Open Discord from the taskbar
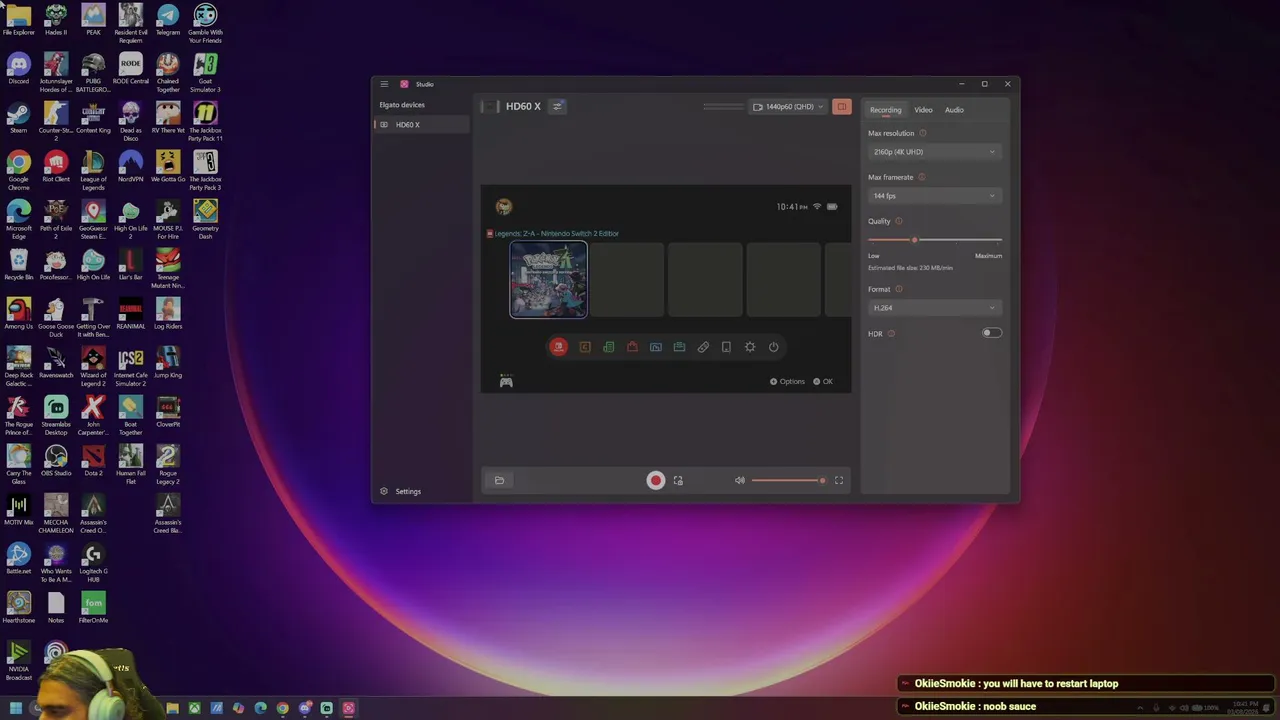Screen dimensions: 1280x720 (304, 709)
